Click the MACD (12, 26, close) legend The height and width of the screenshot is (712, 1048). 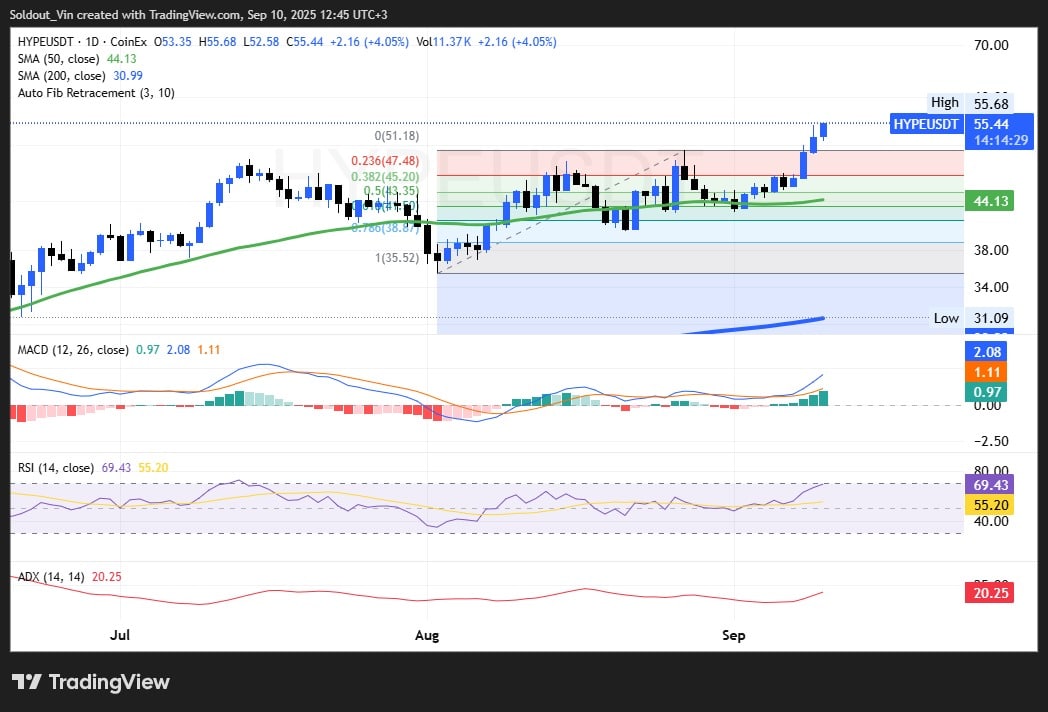tap(73, 350)
